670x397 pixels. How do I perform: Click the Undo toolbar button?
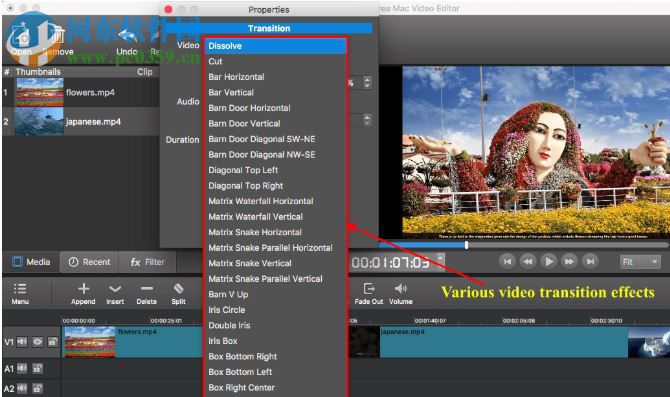pyautogui.click(x=127, y=43)
